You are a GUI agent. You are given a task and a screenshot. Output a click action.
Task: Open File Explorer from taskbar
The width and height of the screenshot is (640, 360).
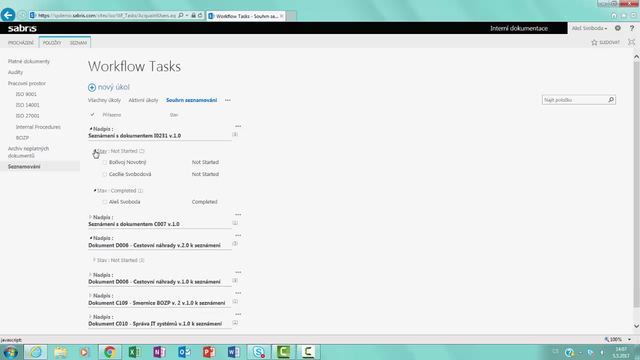[x=60, y=352]
